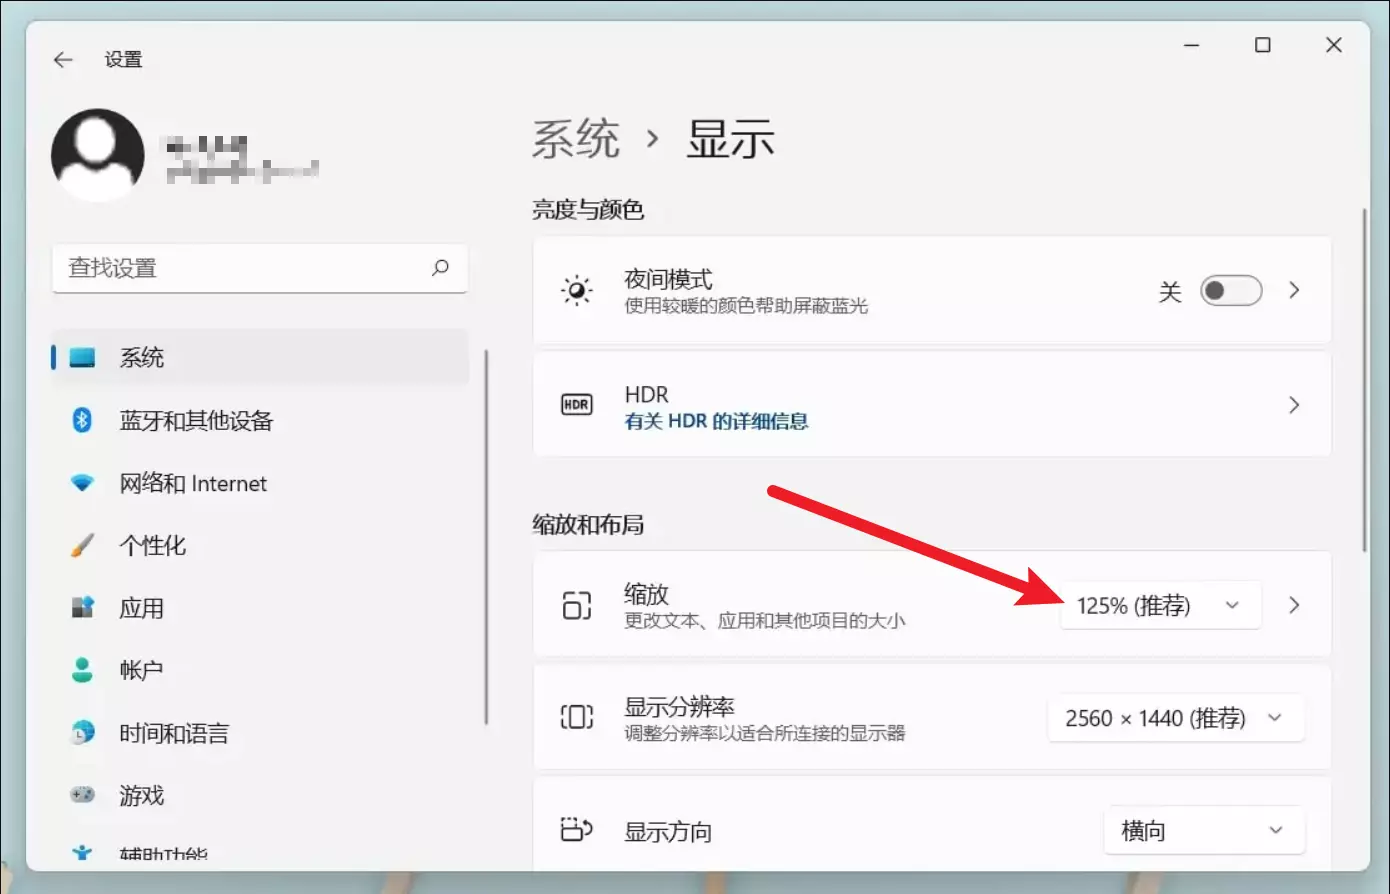This screenshot has width=1390, height=894.
Task: Open the 2560 × 1440 resolution dropdown
Action: coord(1176,718)
